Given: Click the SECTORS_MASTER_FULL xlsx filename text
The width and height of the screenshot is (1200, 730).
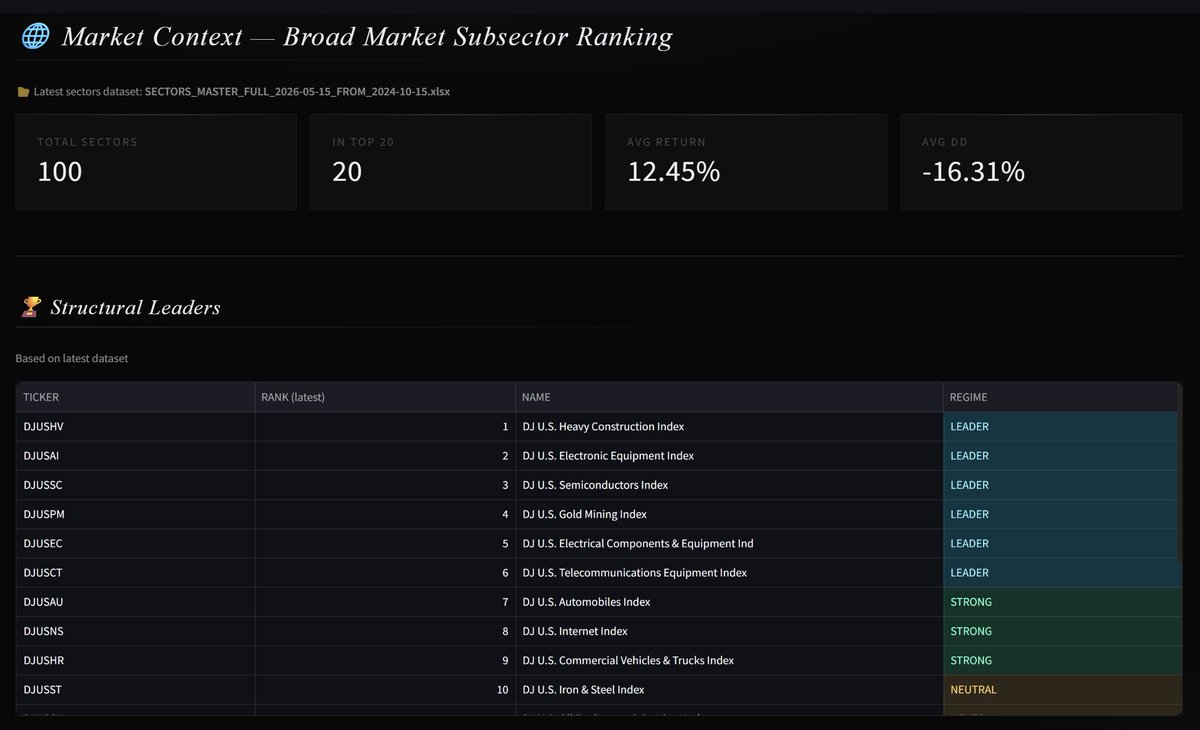Looking at the screenshot, I should pyautogui.click(x=297, y=92).
